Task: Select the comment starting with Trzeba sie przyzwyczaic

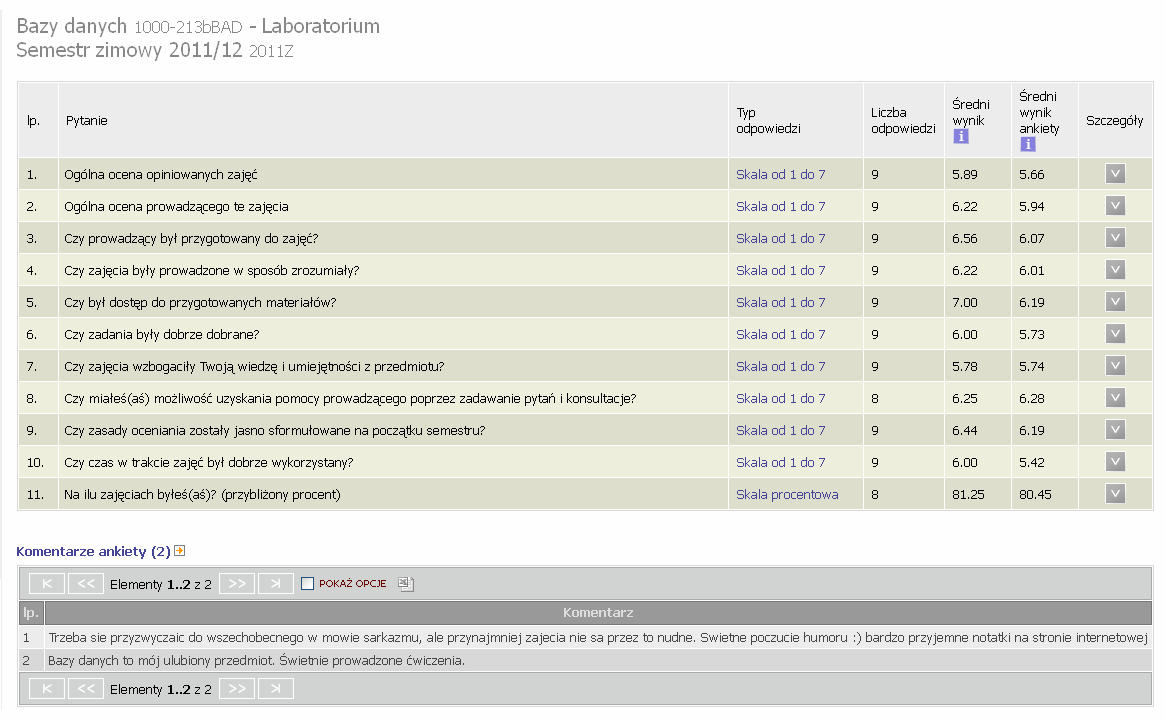Action: (x=598, y=637)
